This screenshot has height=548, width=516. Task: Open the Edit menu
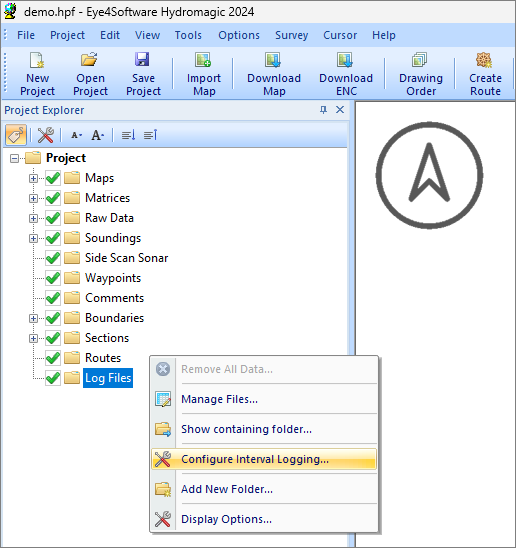(x=110, y=35)
